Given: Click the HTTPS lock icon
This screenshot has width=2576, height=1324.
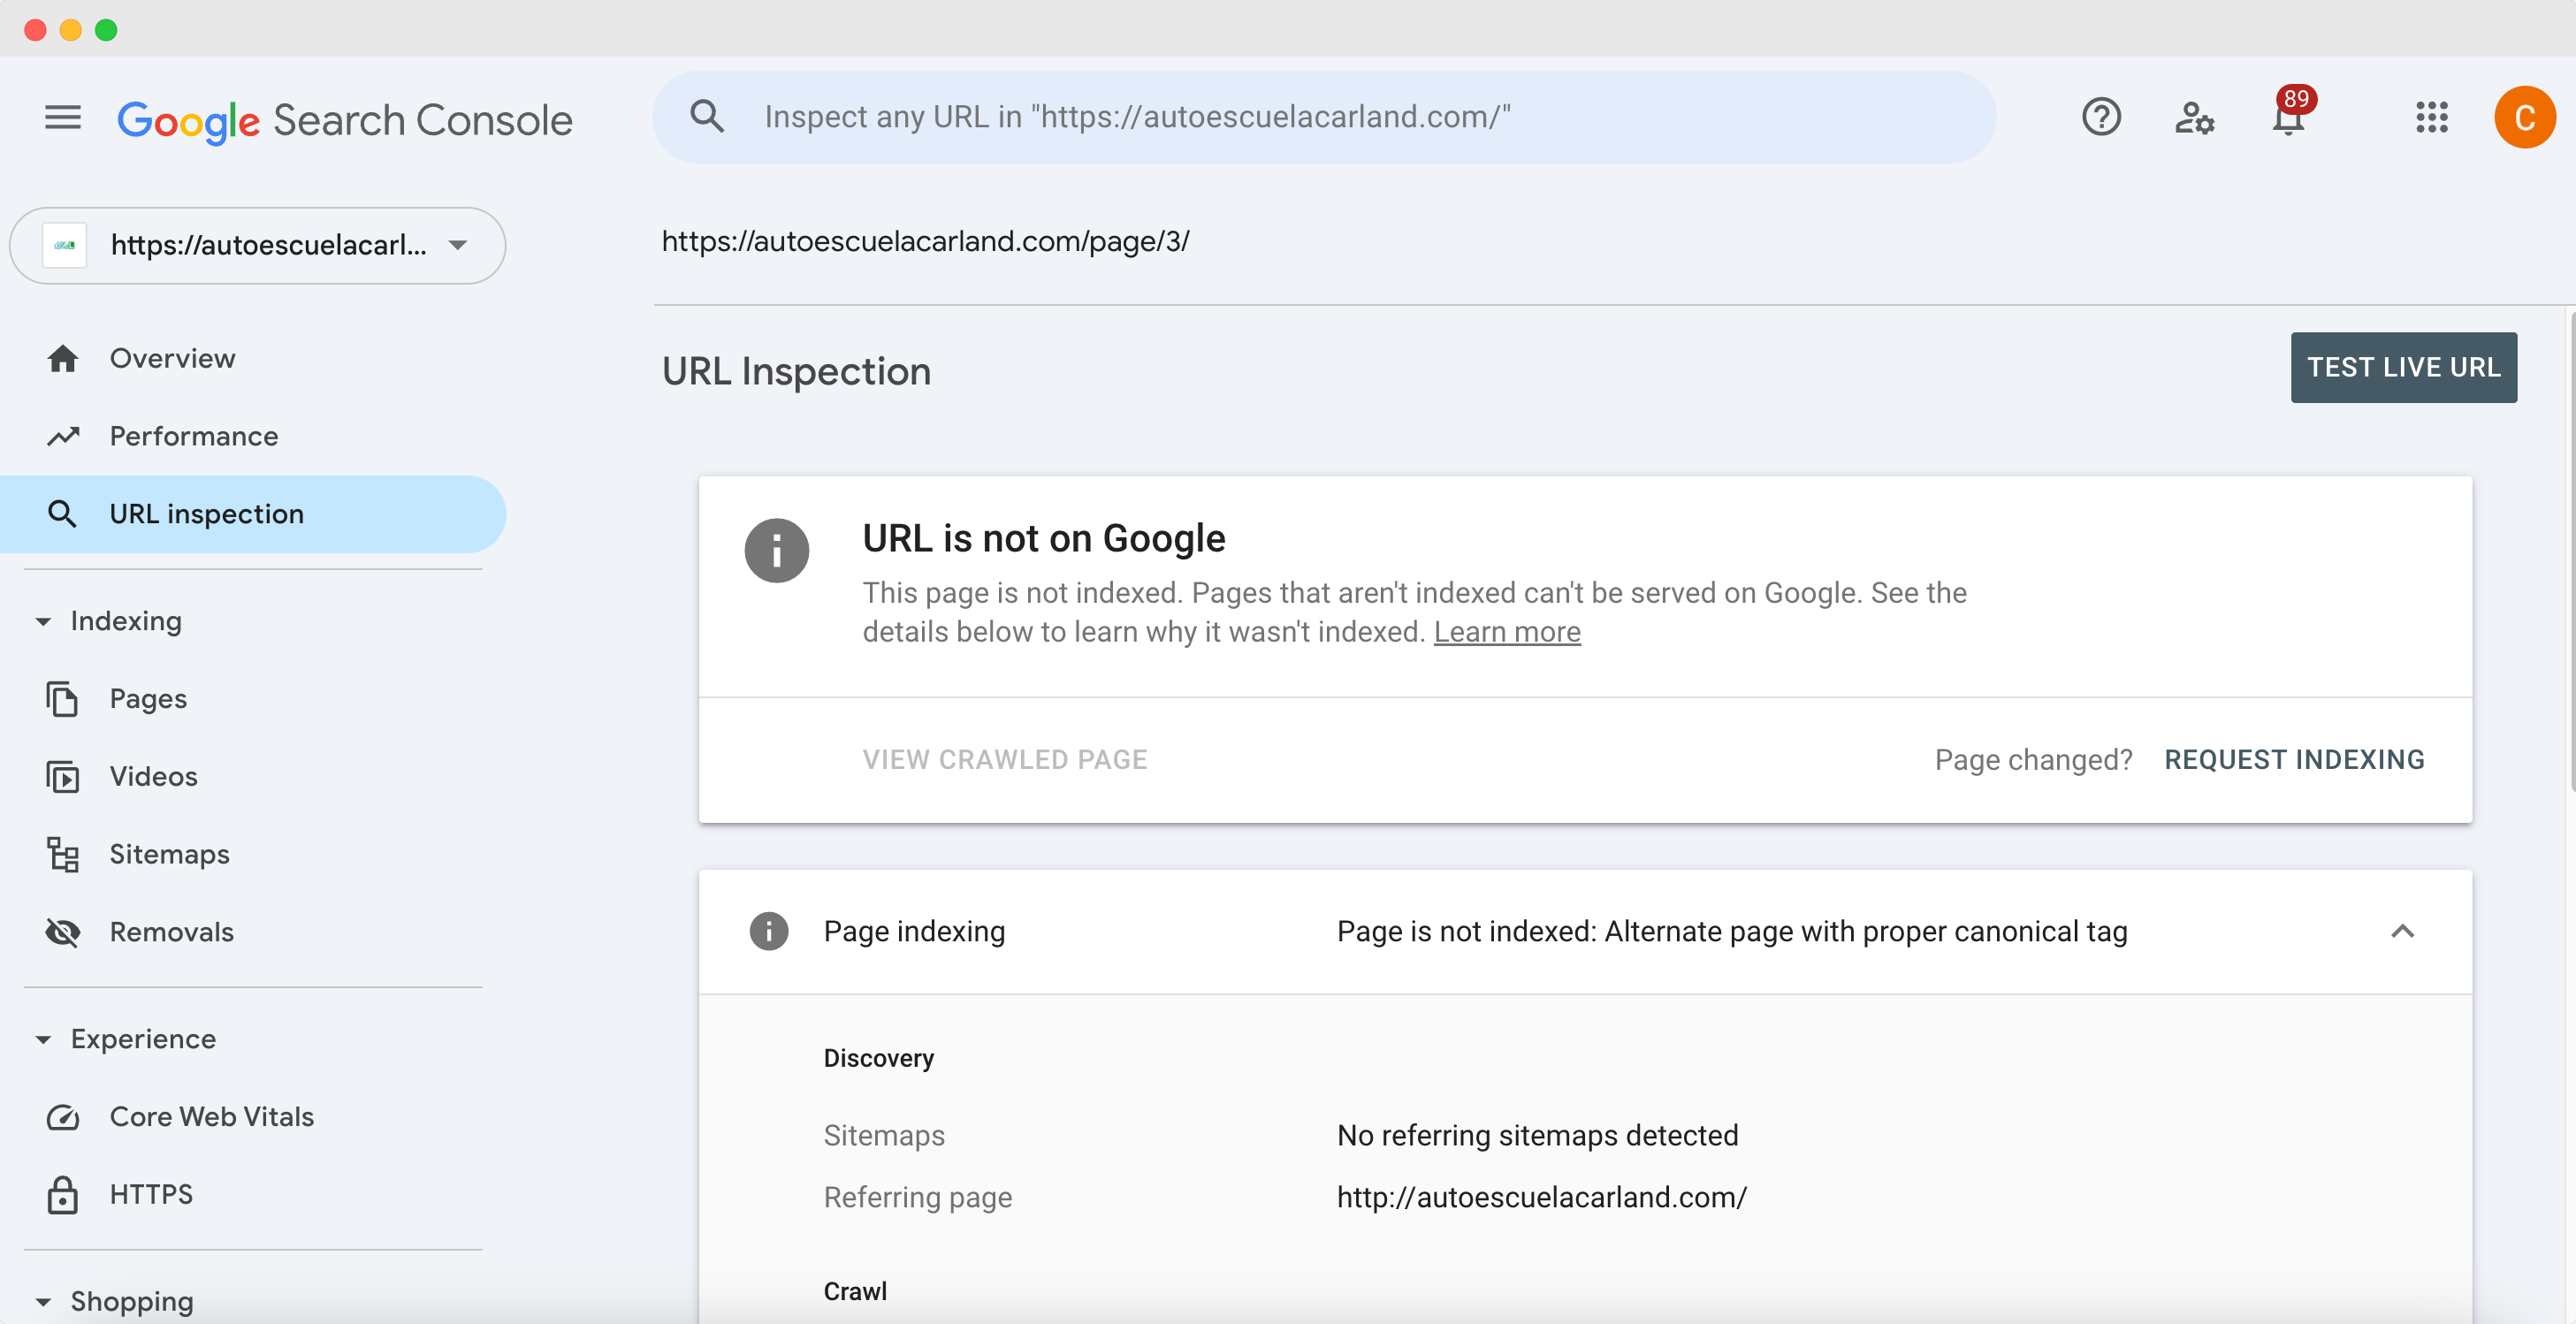Looking at the screenshot, I should point(63,1195).
